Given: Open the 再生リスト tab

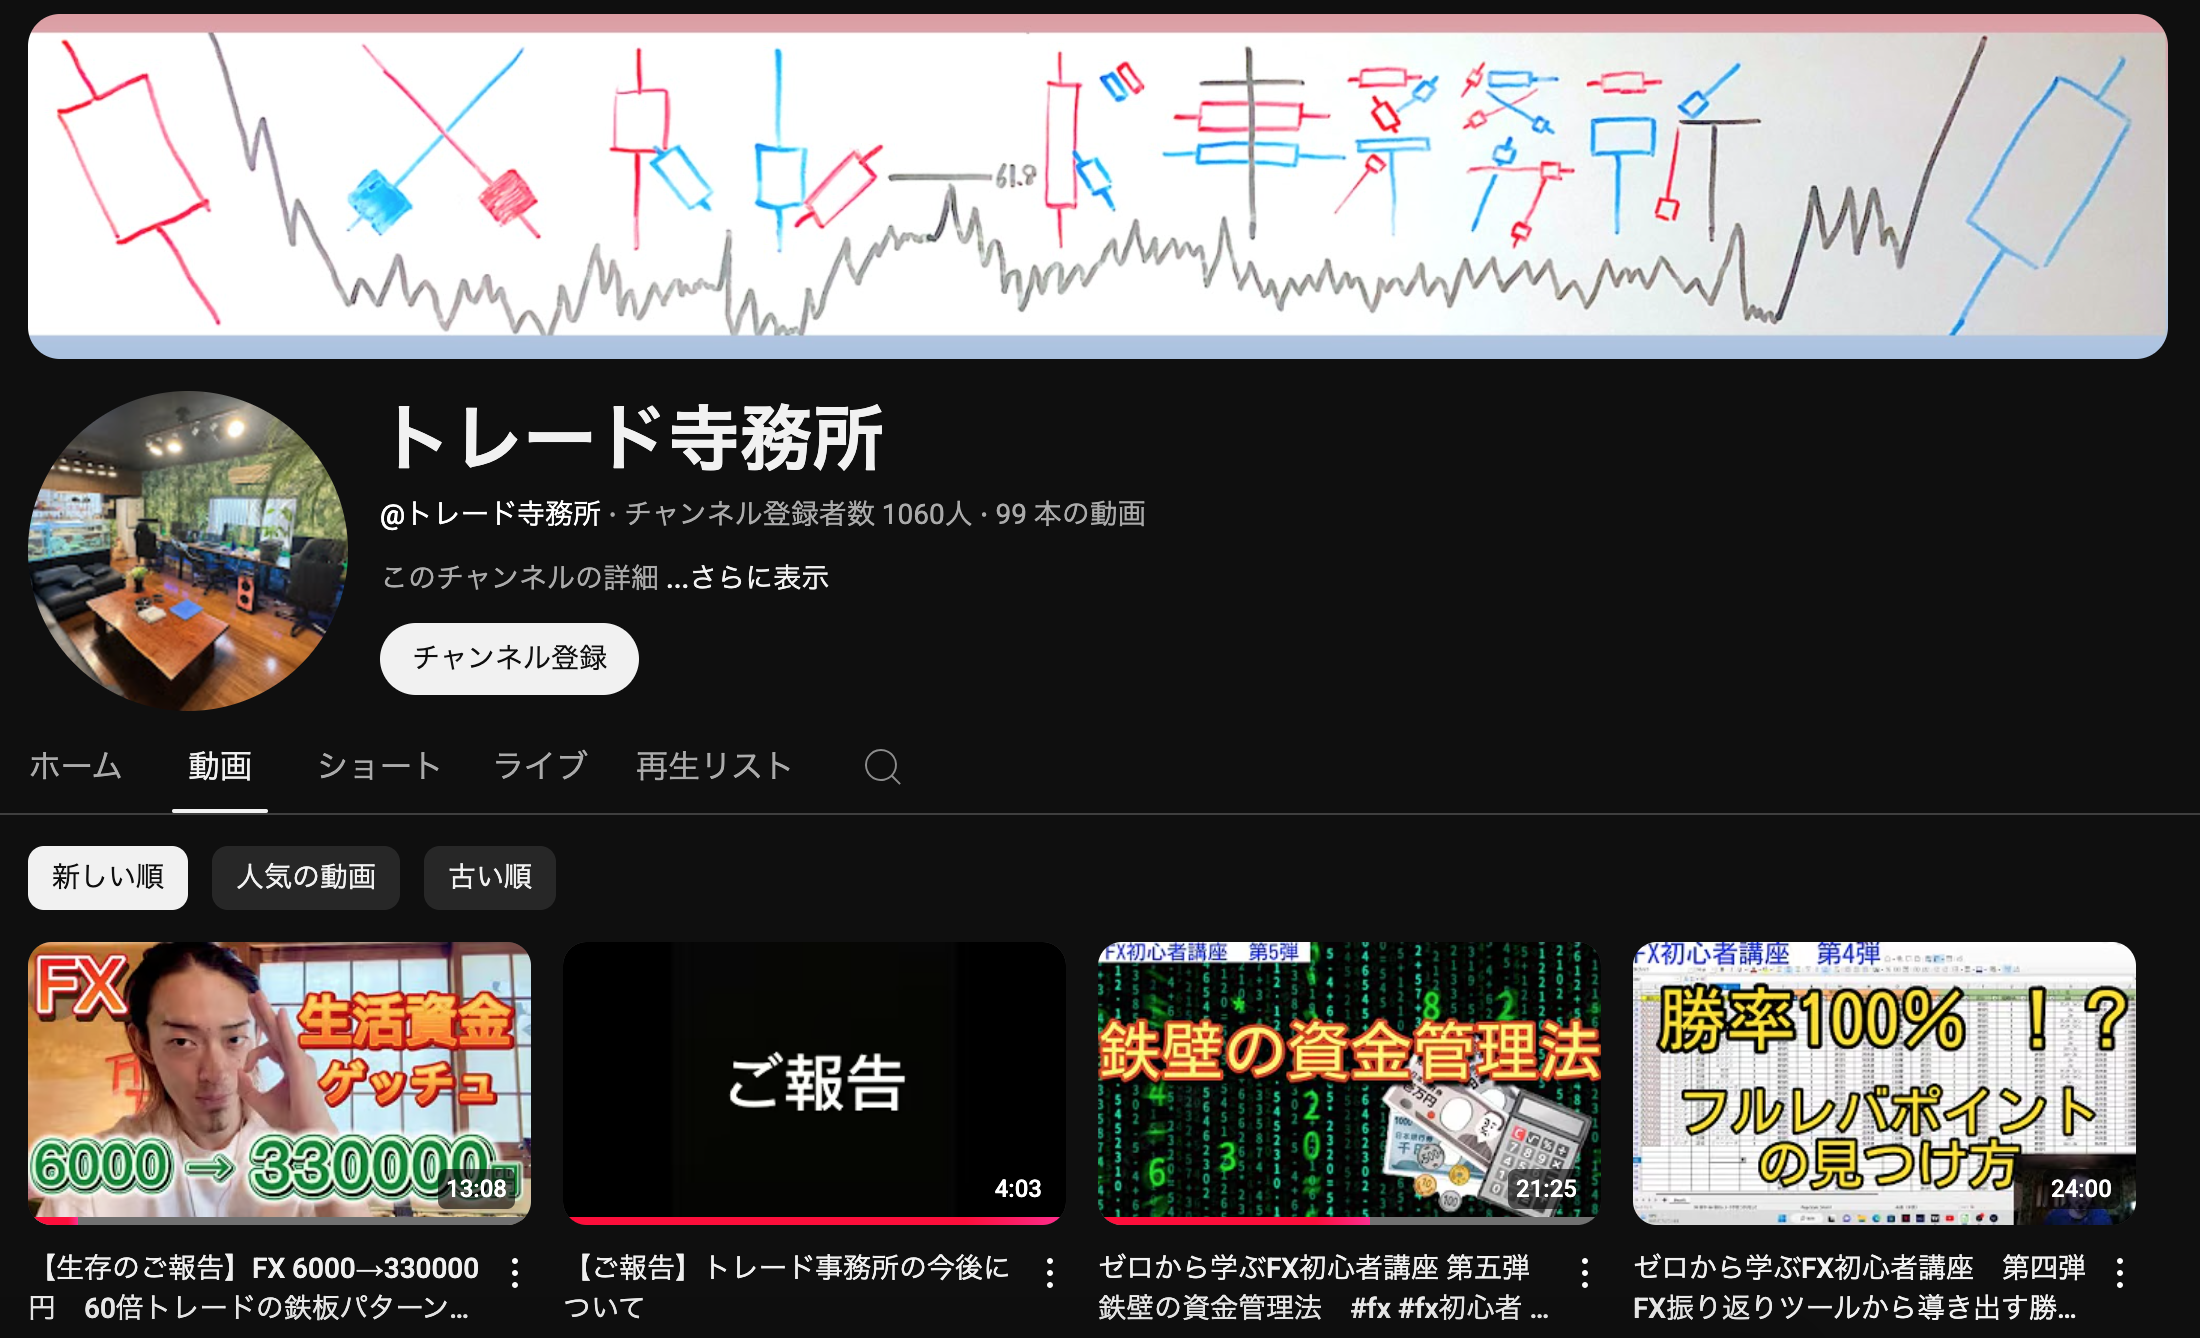Looking at the screenshot, I should tap(714, 767).
